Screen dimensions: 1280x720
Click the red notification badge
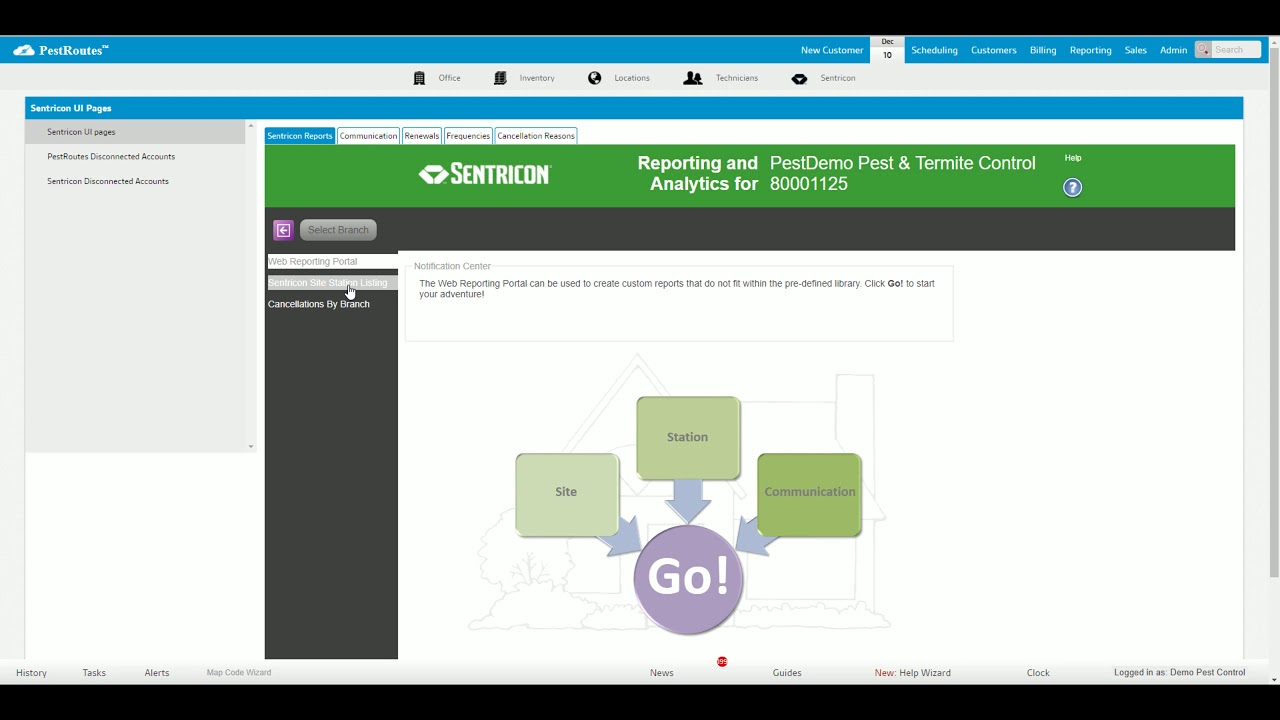[x=722, y=662]
